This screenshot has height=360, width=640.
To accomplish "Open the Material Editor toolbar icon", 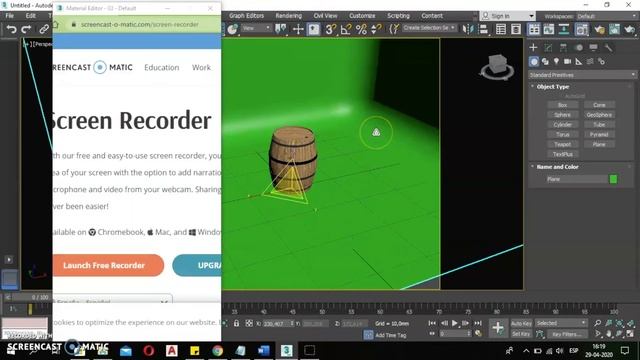I will (582, 29).
